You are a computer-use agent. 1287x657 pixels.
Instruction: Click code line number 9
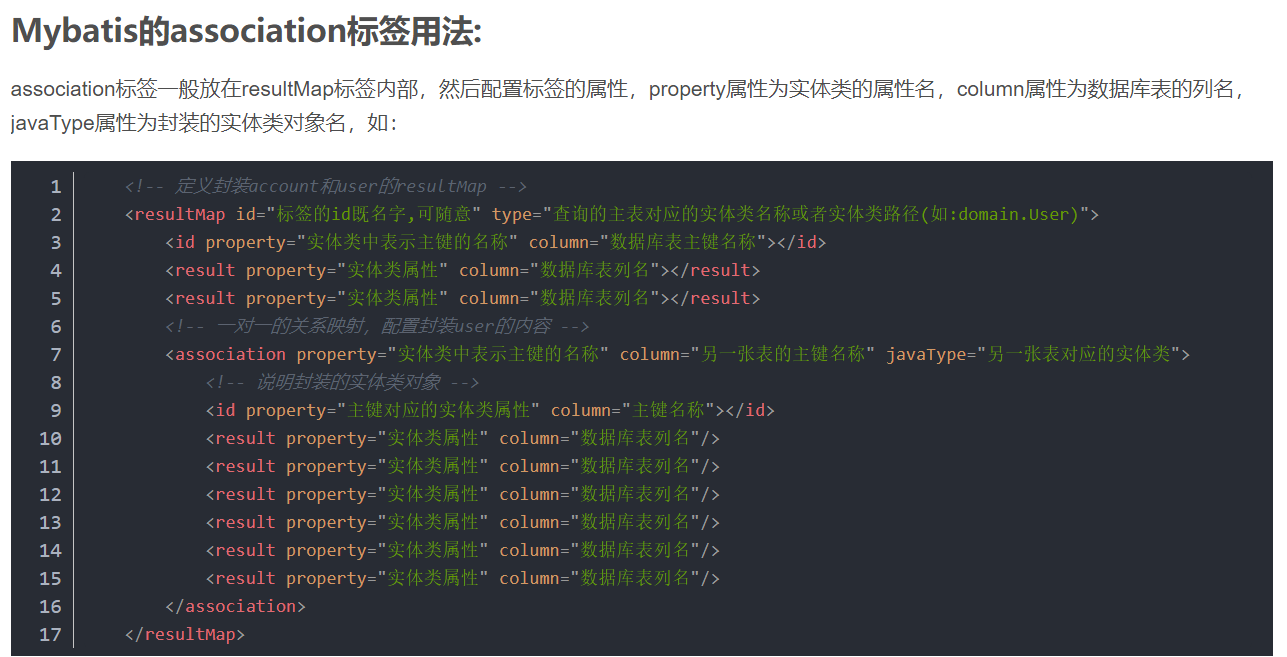point(56,410)
